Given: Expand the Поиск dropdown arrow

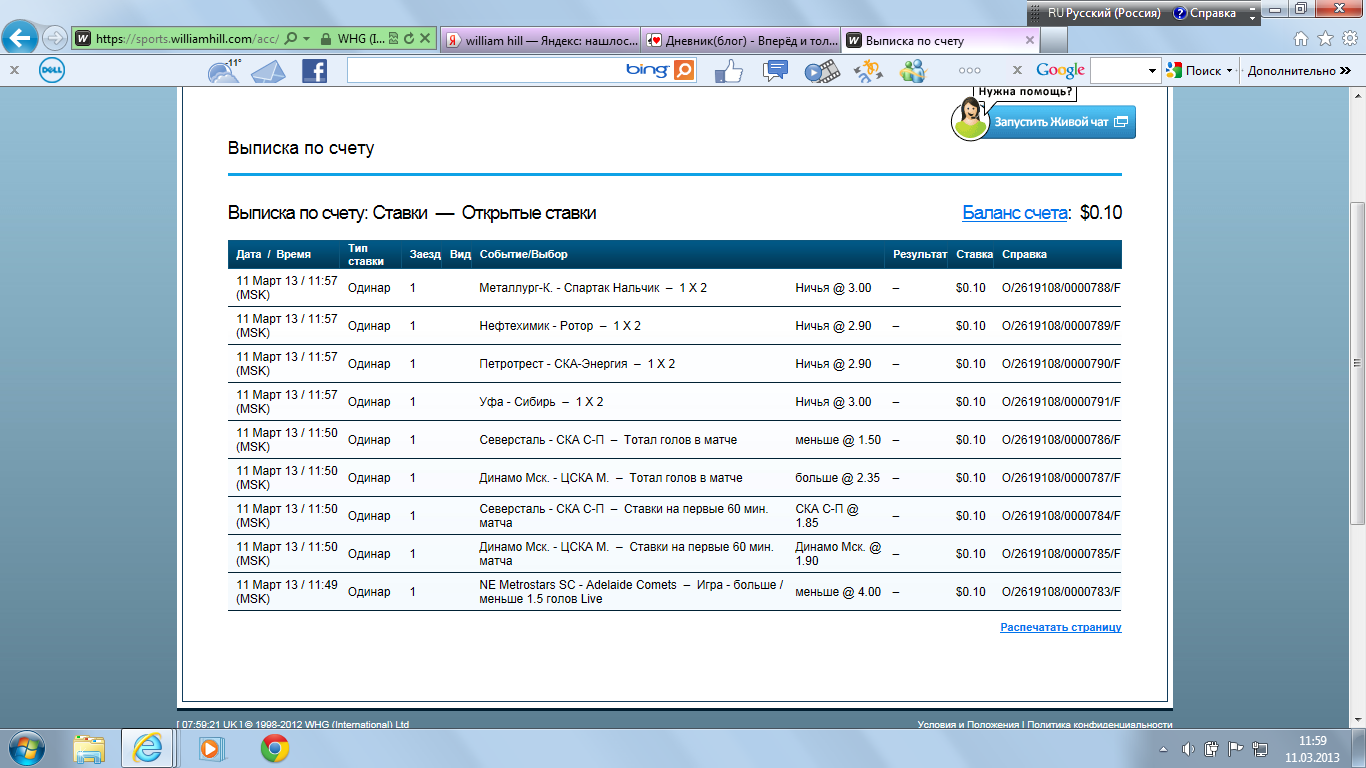Looking at the screenshot, I should (1229, 71).
